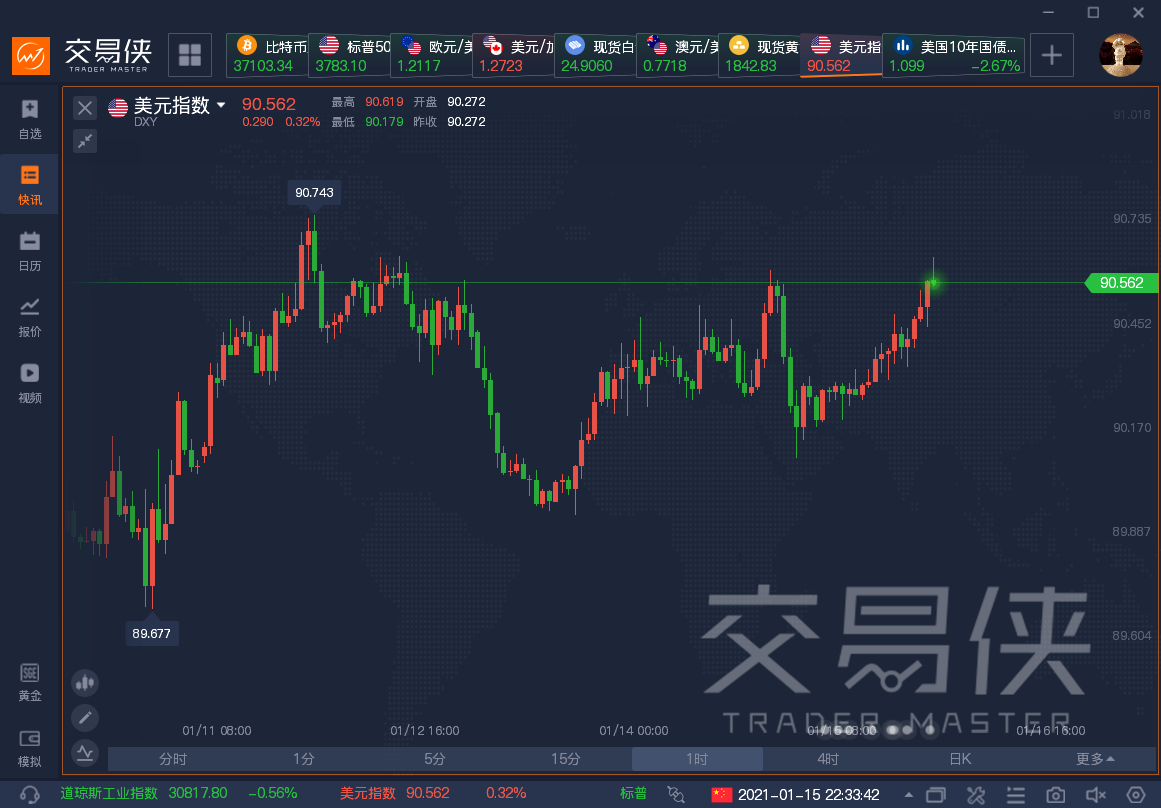
Task: Select the pencil drawing tool
Action: [85, 718]
